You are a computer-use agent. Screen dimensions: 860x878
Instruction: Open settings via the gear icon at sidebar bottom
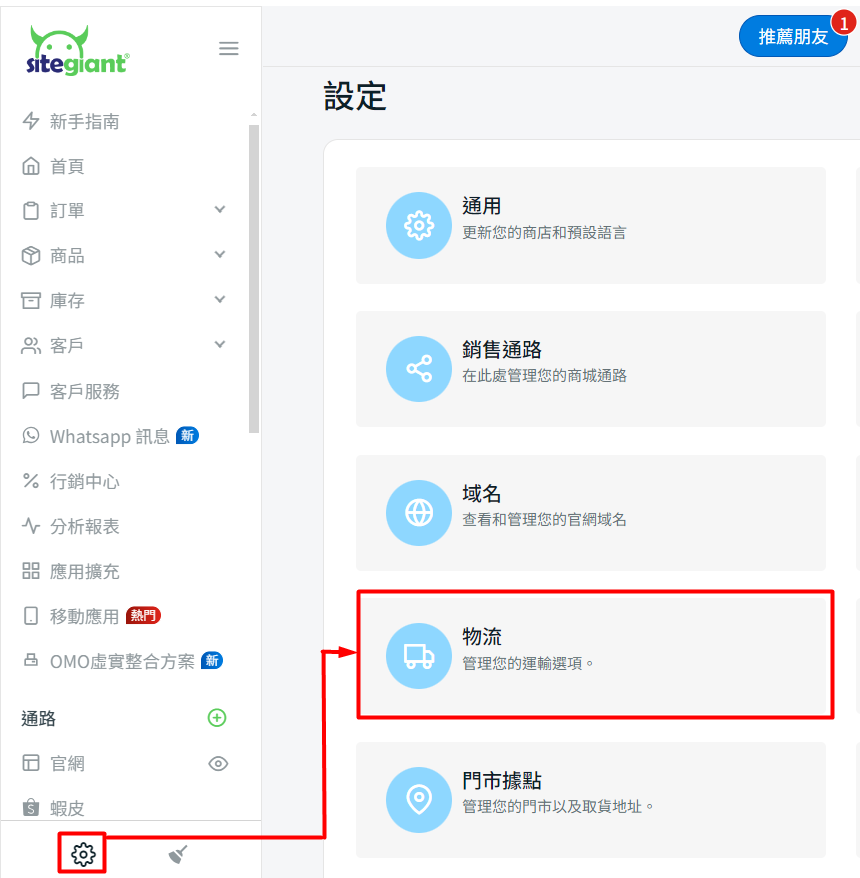(x=83, y=854)
